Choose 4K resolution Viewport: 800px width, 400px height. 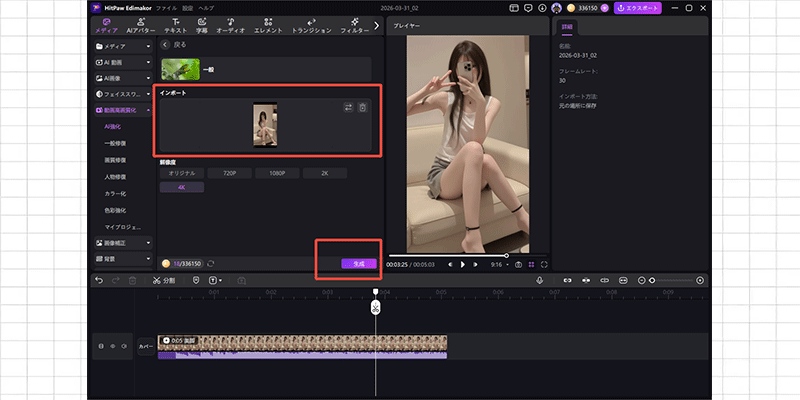coord(182,187)
